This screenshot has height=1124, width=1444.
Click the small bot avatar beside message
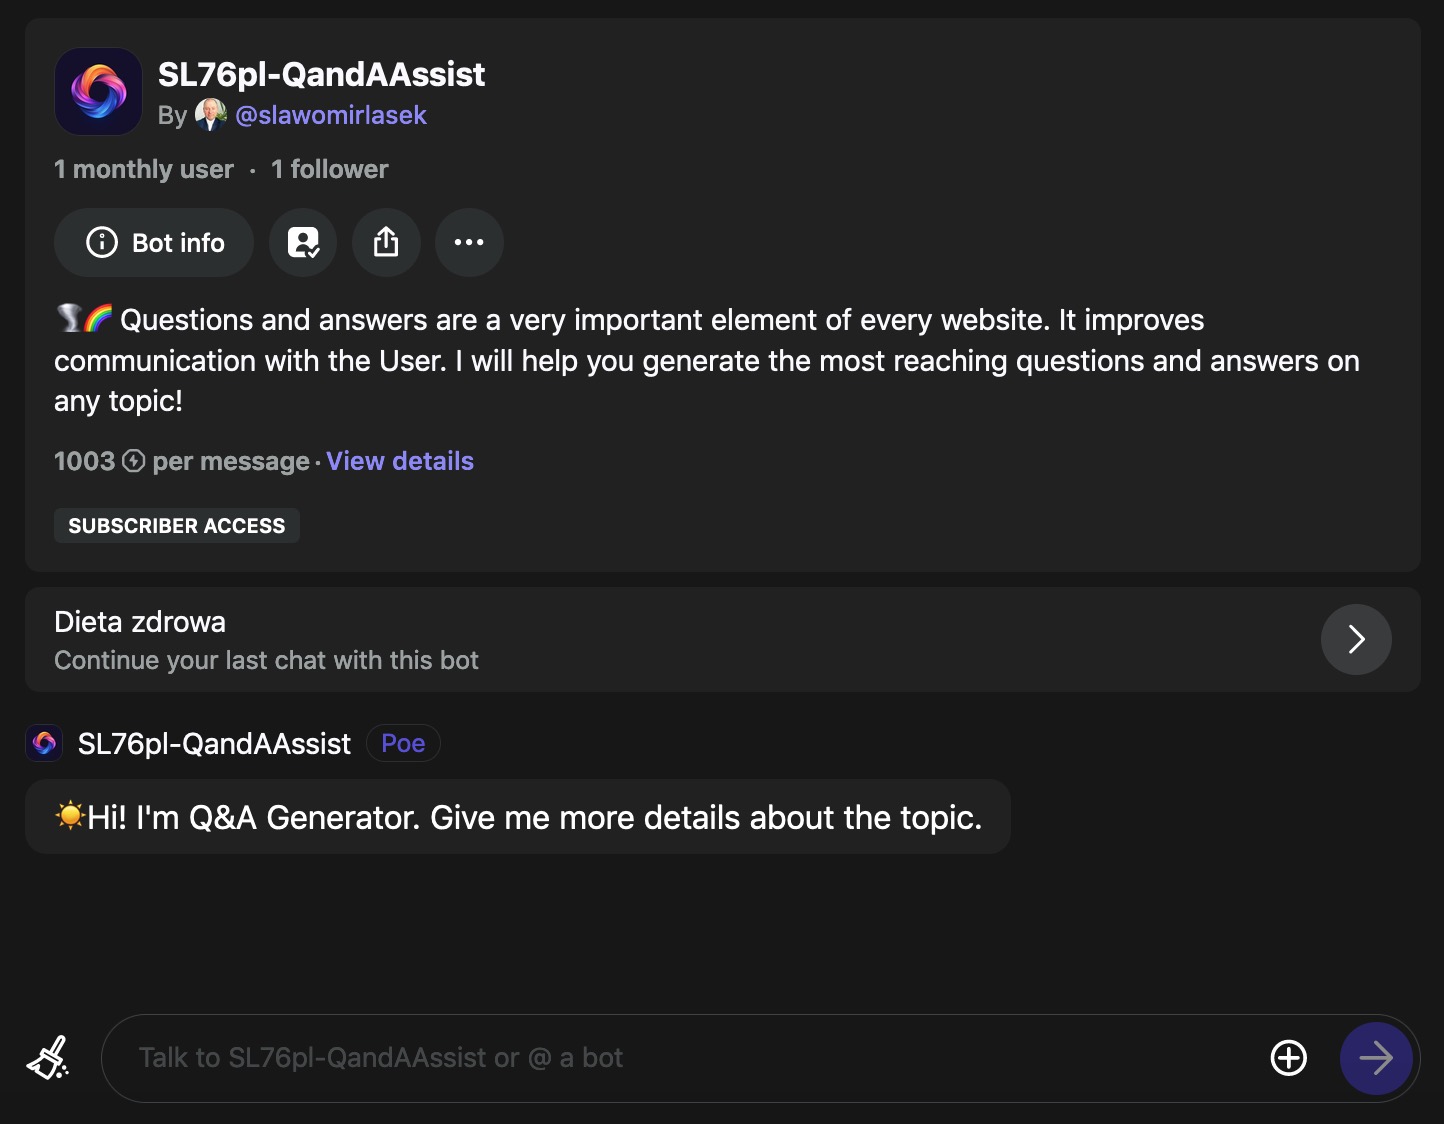pos(44,743)
